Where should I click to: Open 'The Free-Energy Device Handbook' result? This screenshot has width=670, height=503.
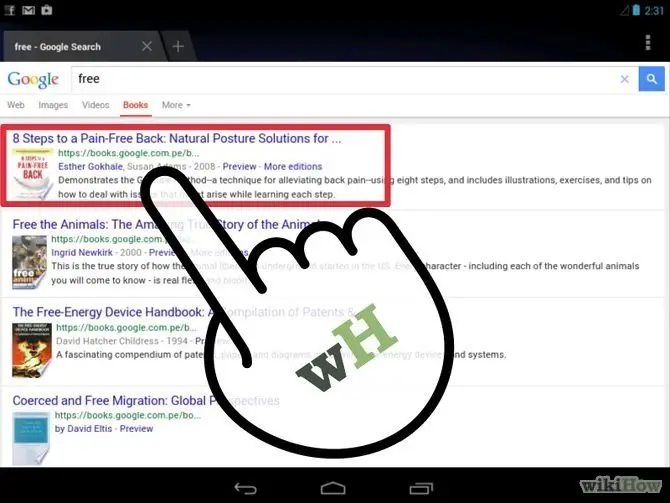[184, 312]
